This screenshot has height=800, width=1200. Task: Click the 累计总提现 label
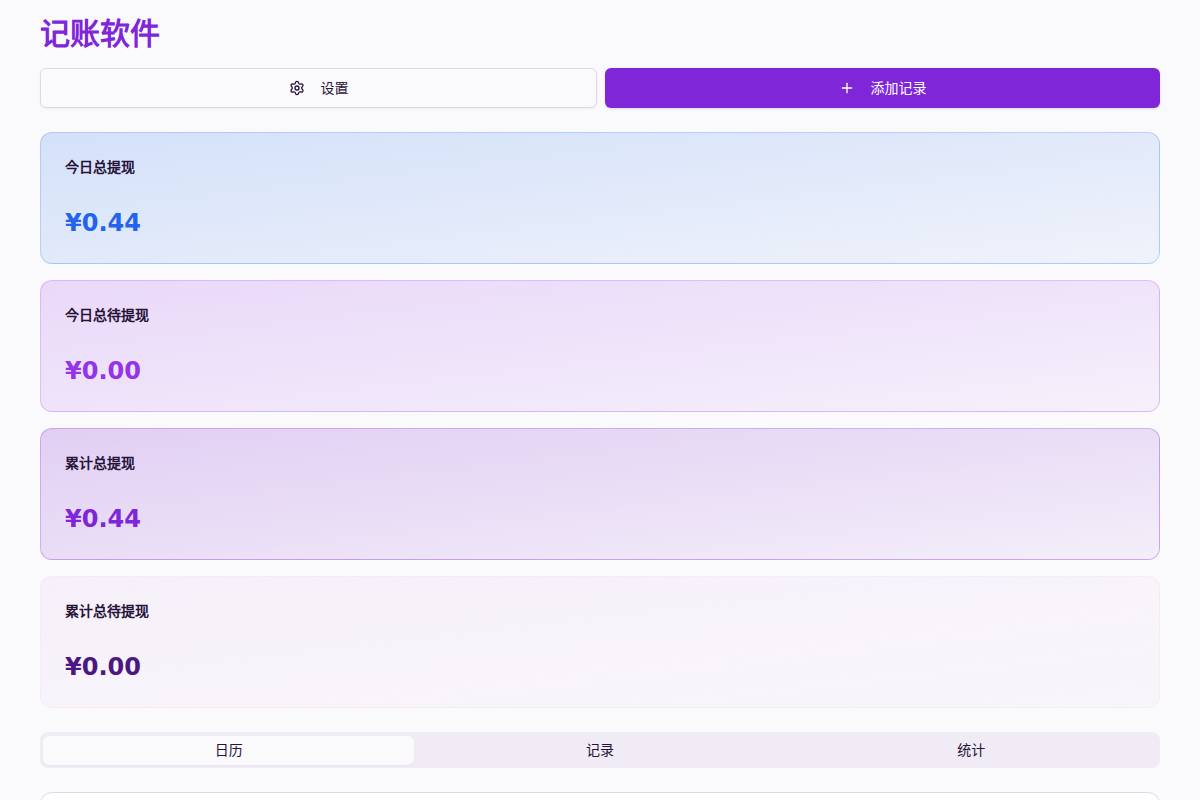coord(100,463)
